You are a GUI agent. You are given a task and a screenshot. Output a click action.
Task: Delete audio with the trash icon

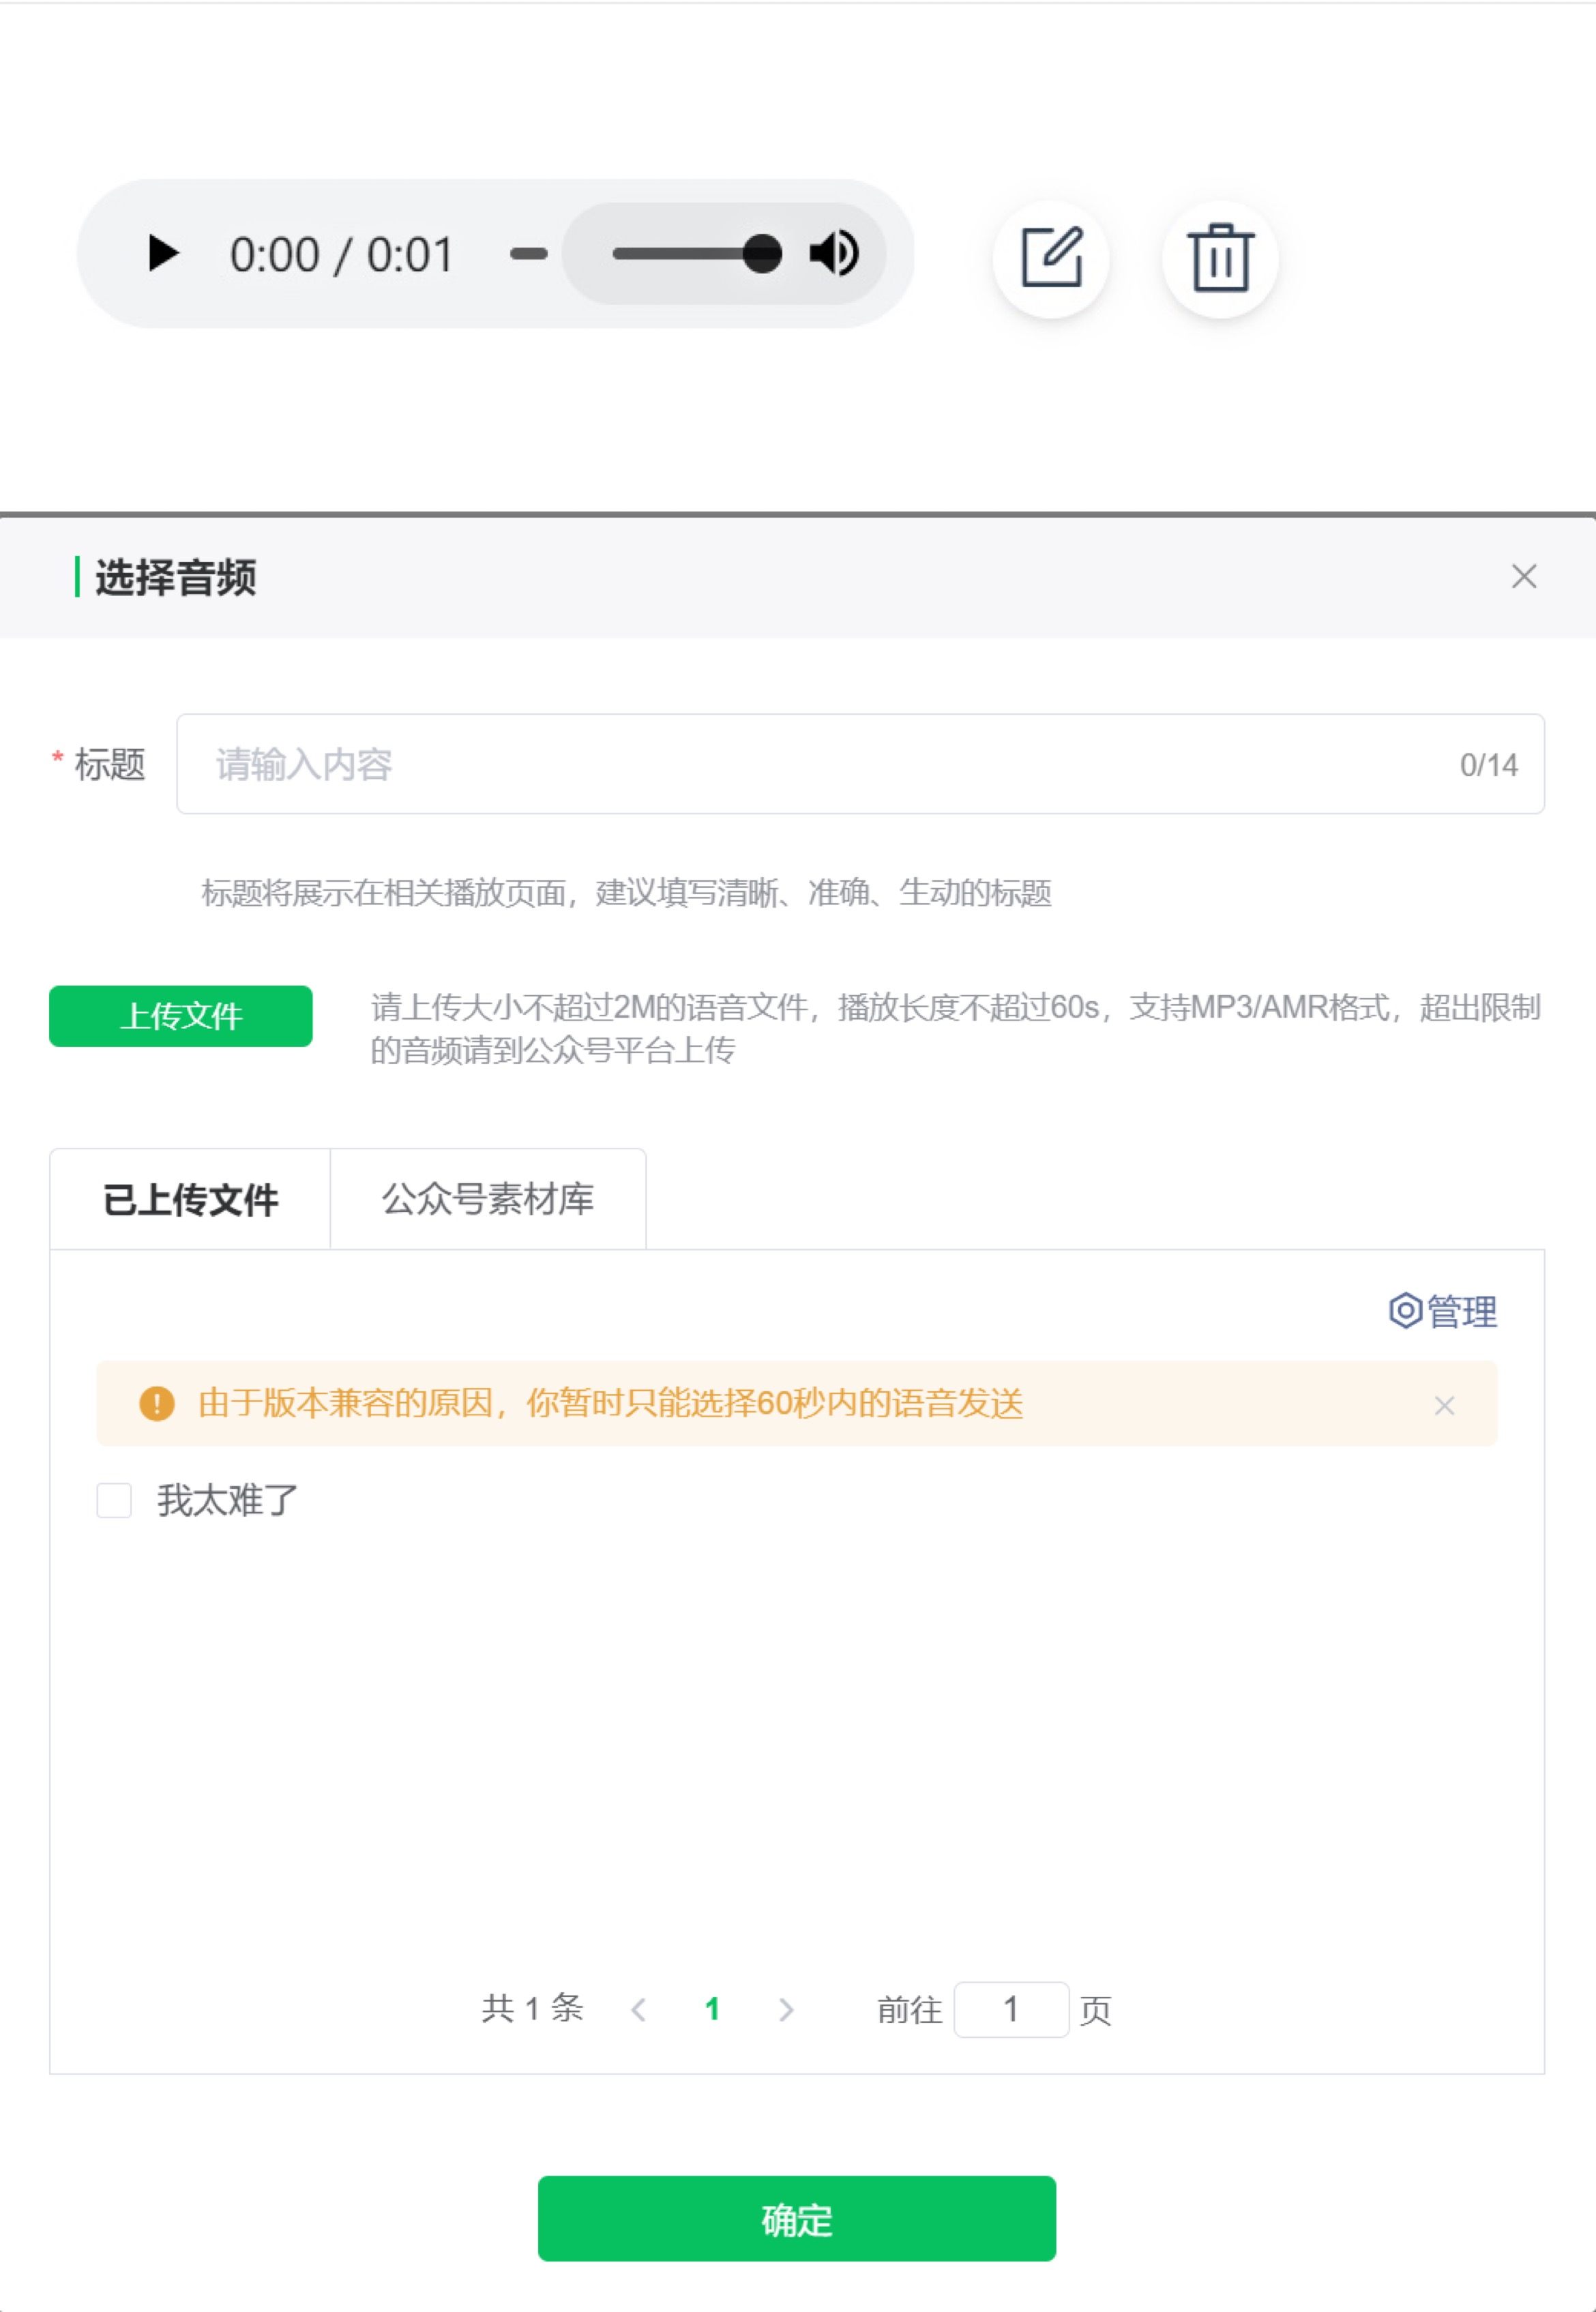coord(1220,259)
